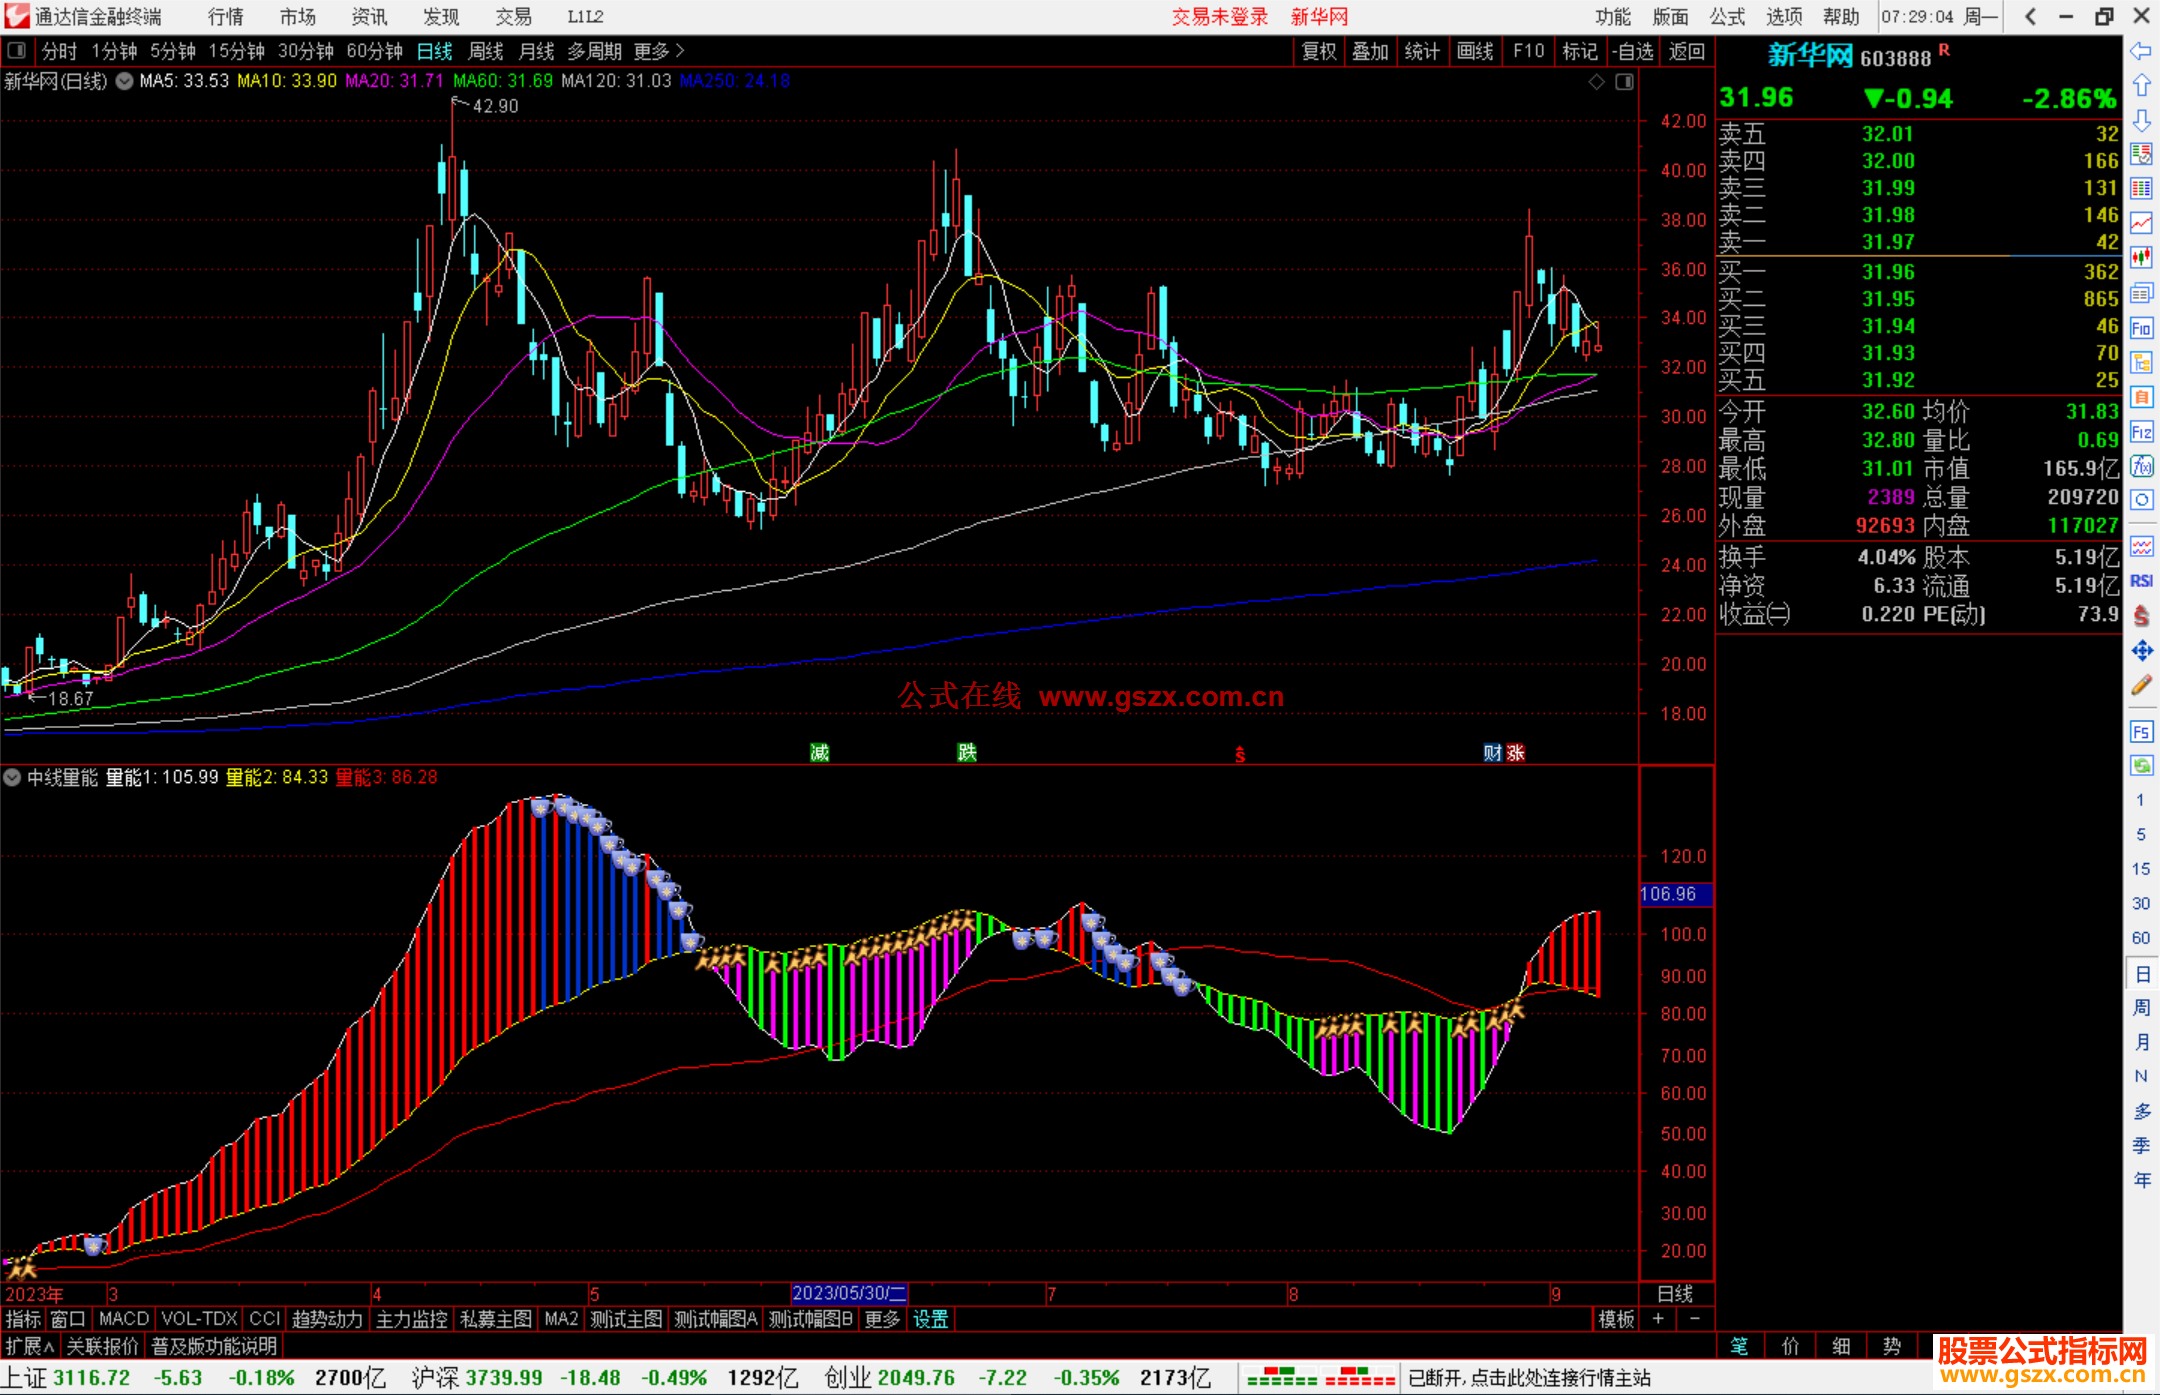Select the pencil drawing tool icon
Screen dimensions: 2160x1395
pos(2141,686)
